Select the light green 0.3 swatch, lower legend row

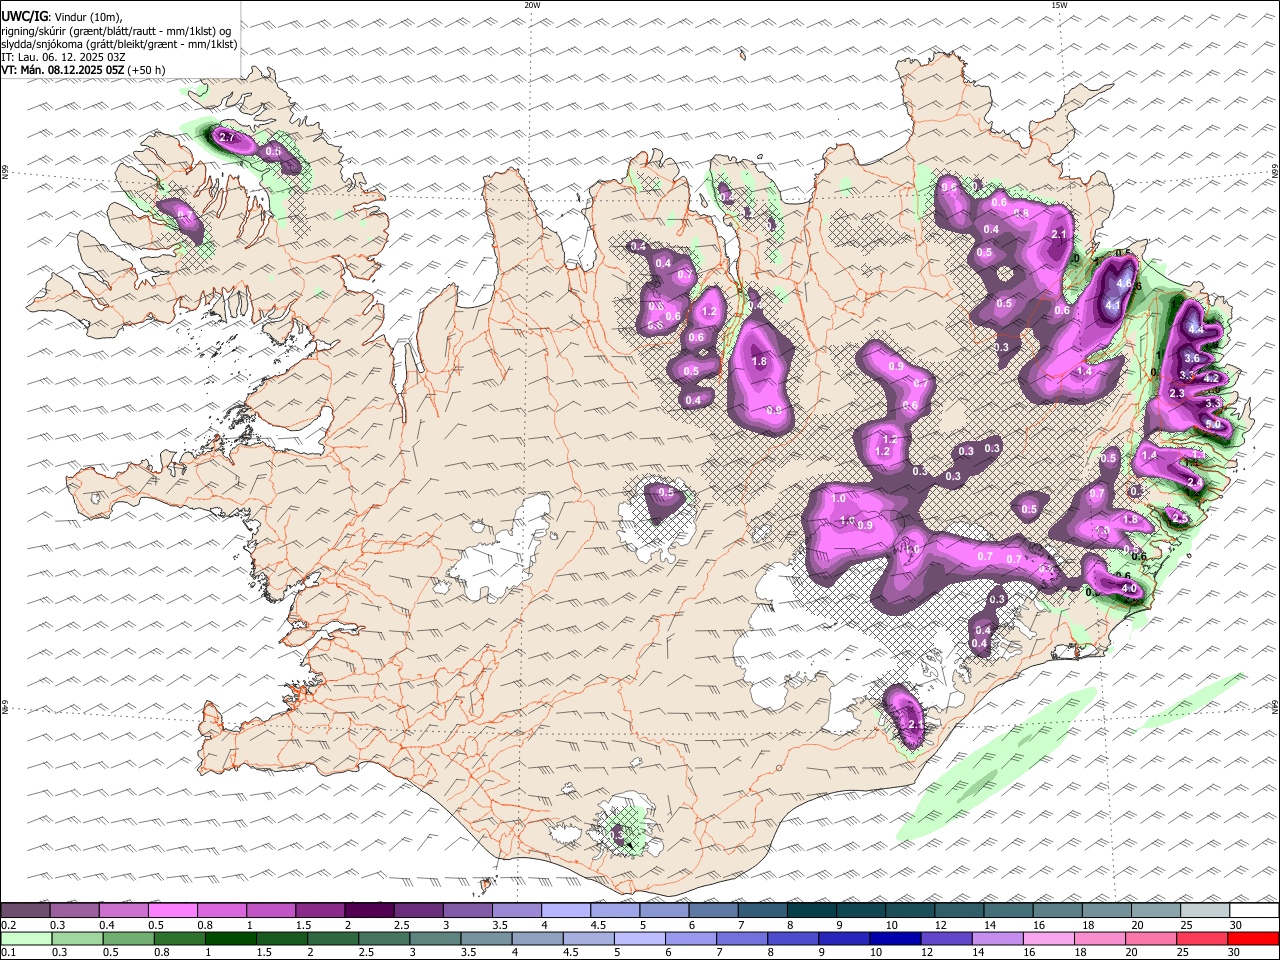click(x=78, y=938)
